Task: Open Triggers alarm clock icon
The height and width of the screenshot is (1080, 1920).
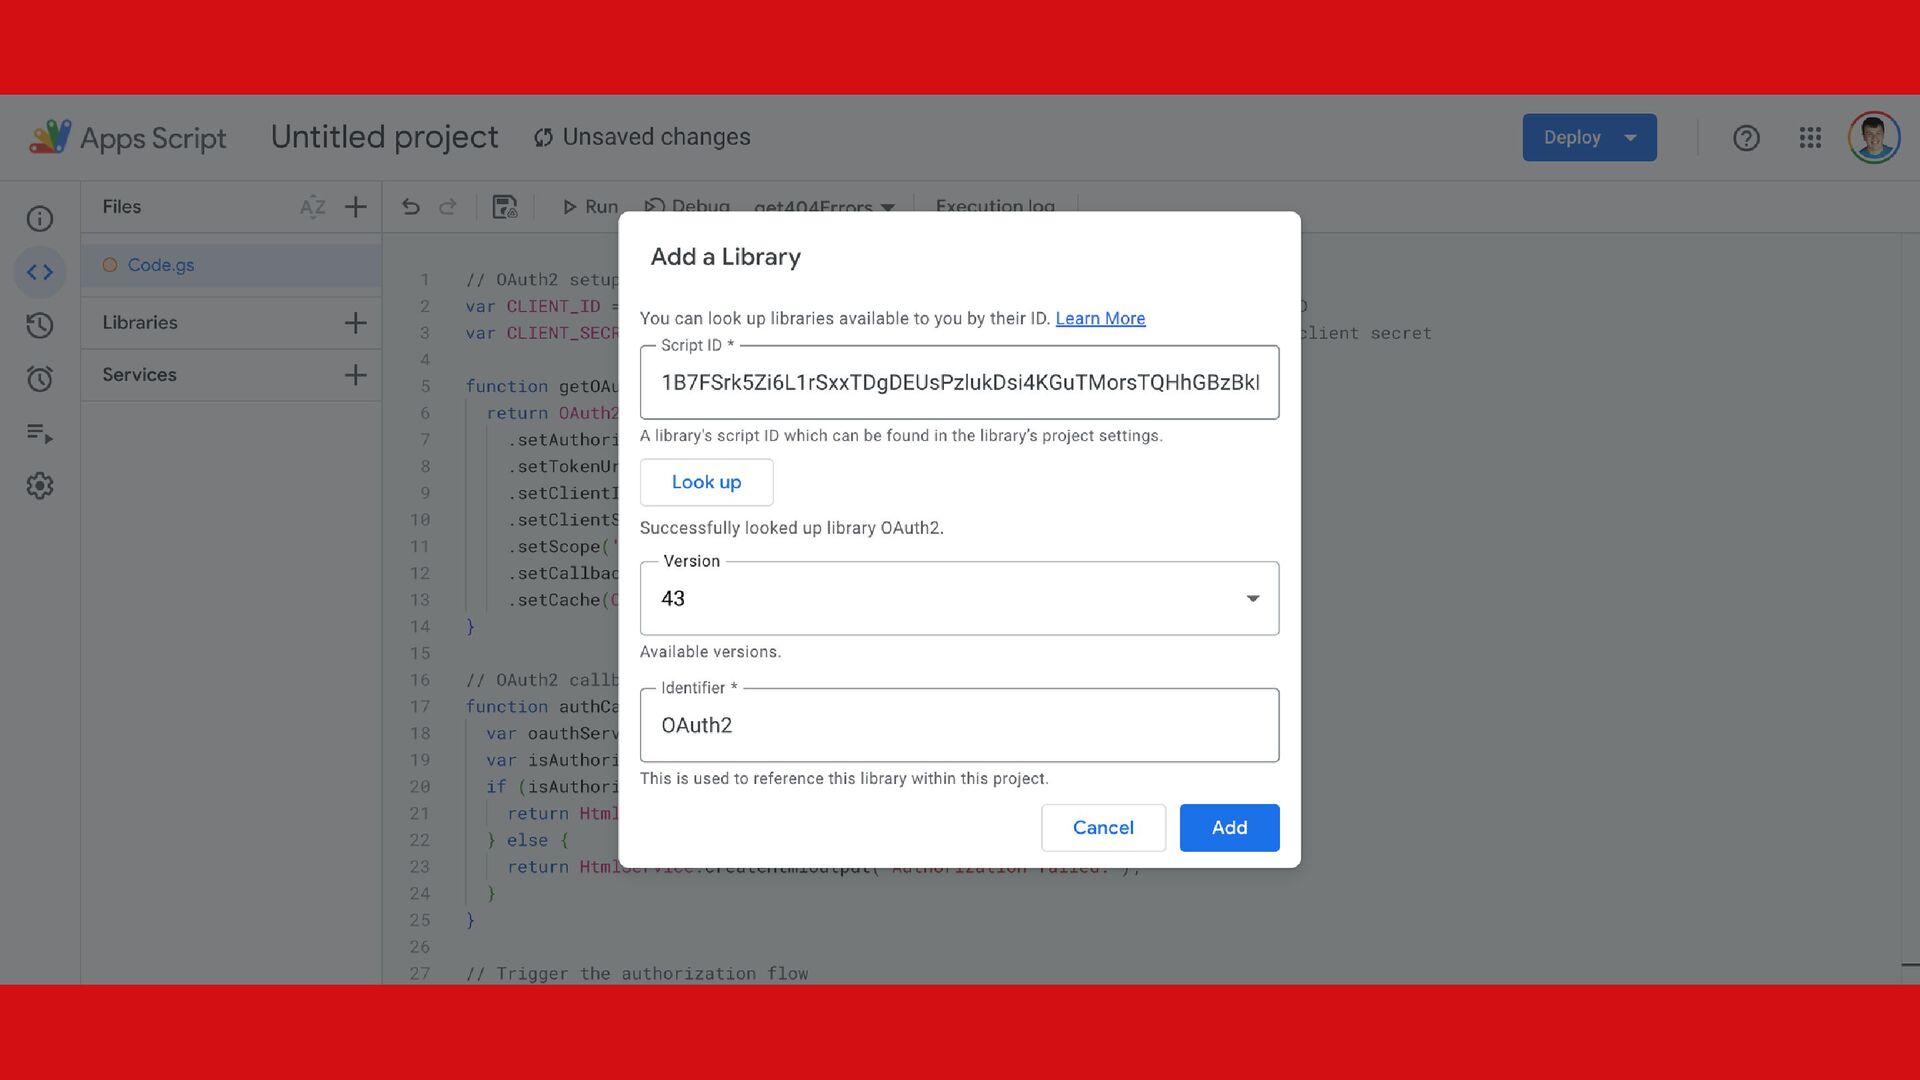Action: pos(40,379)
